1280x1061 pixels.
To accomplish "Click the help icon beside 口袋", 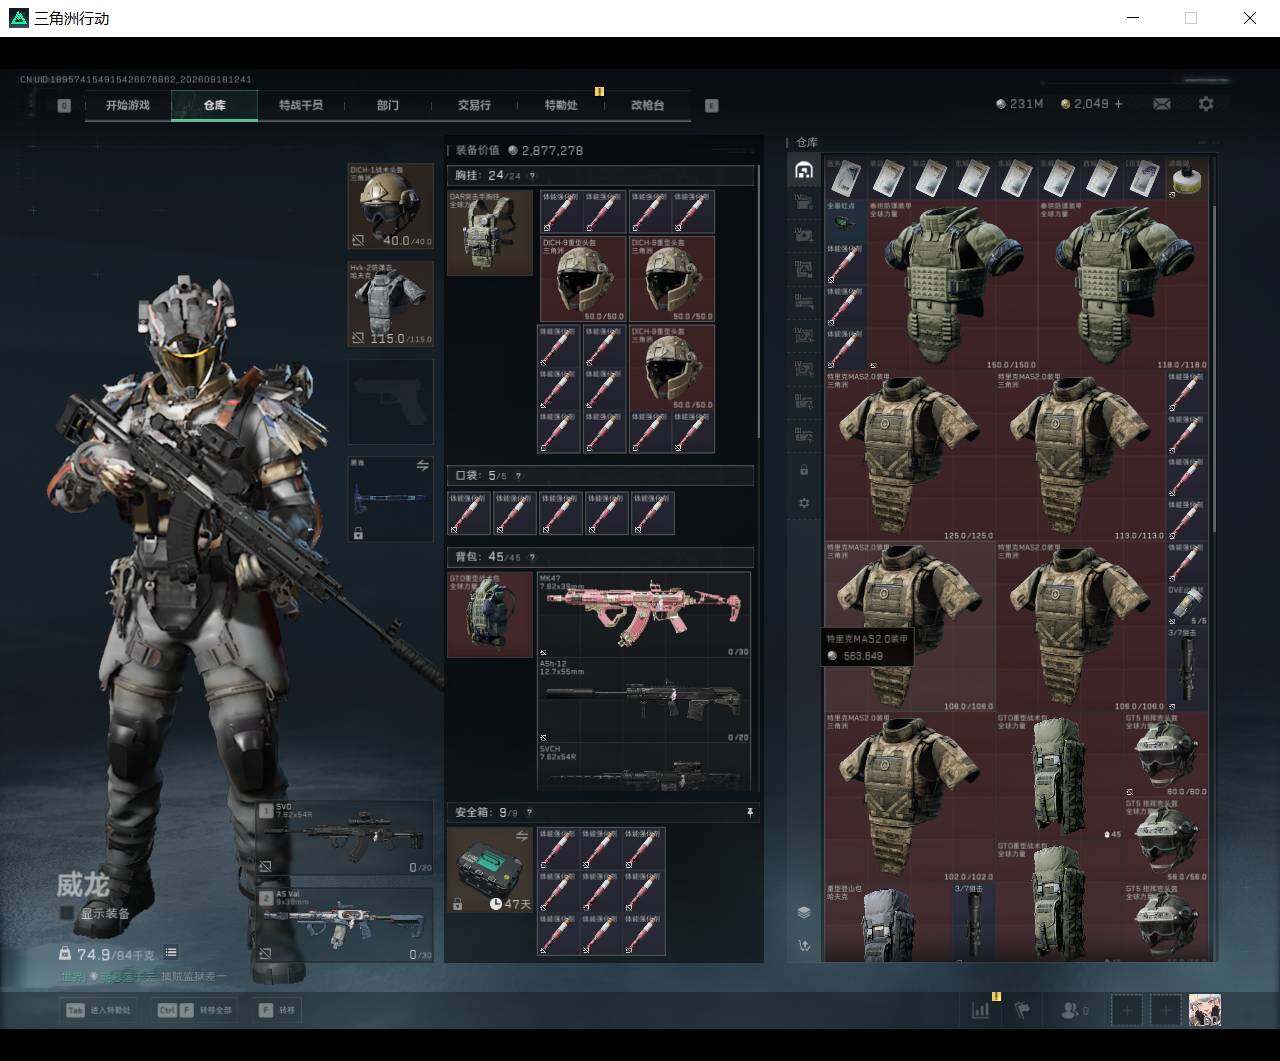I will click(518, 476).
